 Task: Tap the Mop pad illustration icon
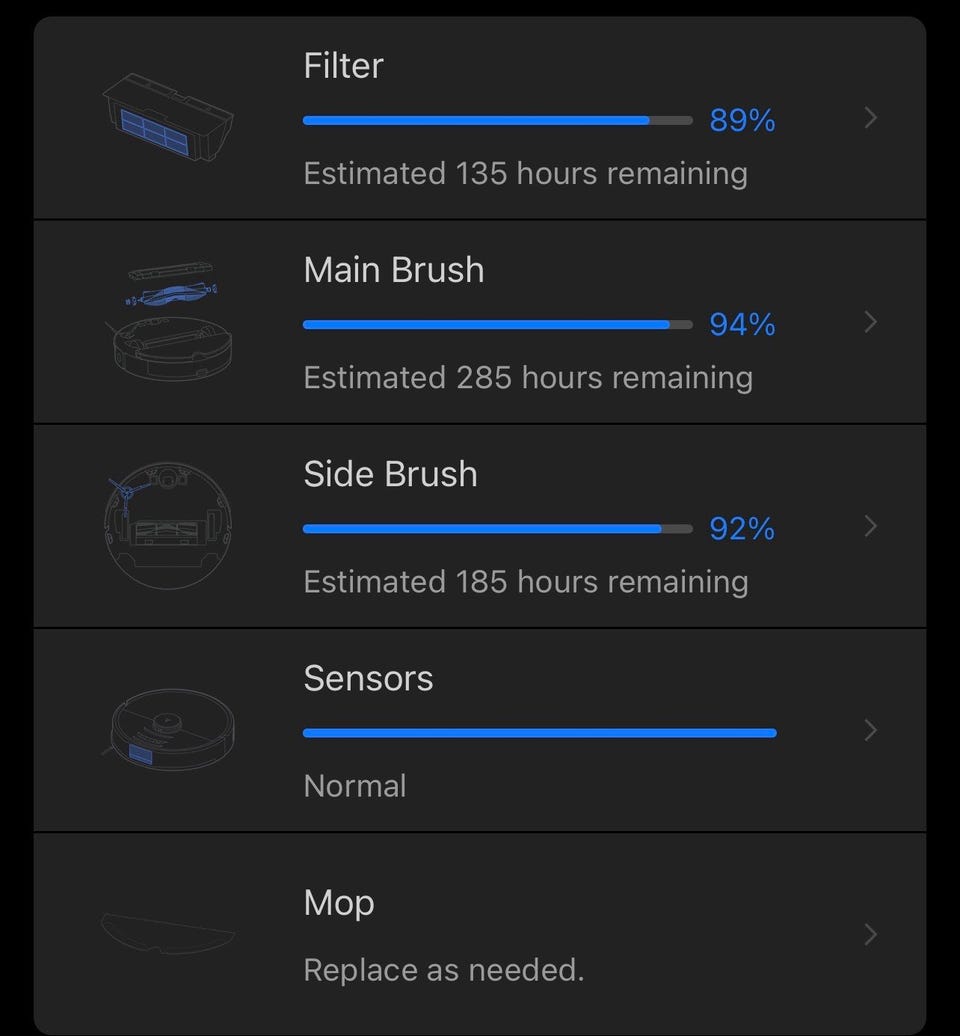tap(168, 932)
